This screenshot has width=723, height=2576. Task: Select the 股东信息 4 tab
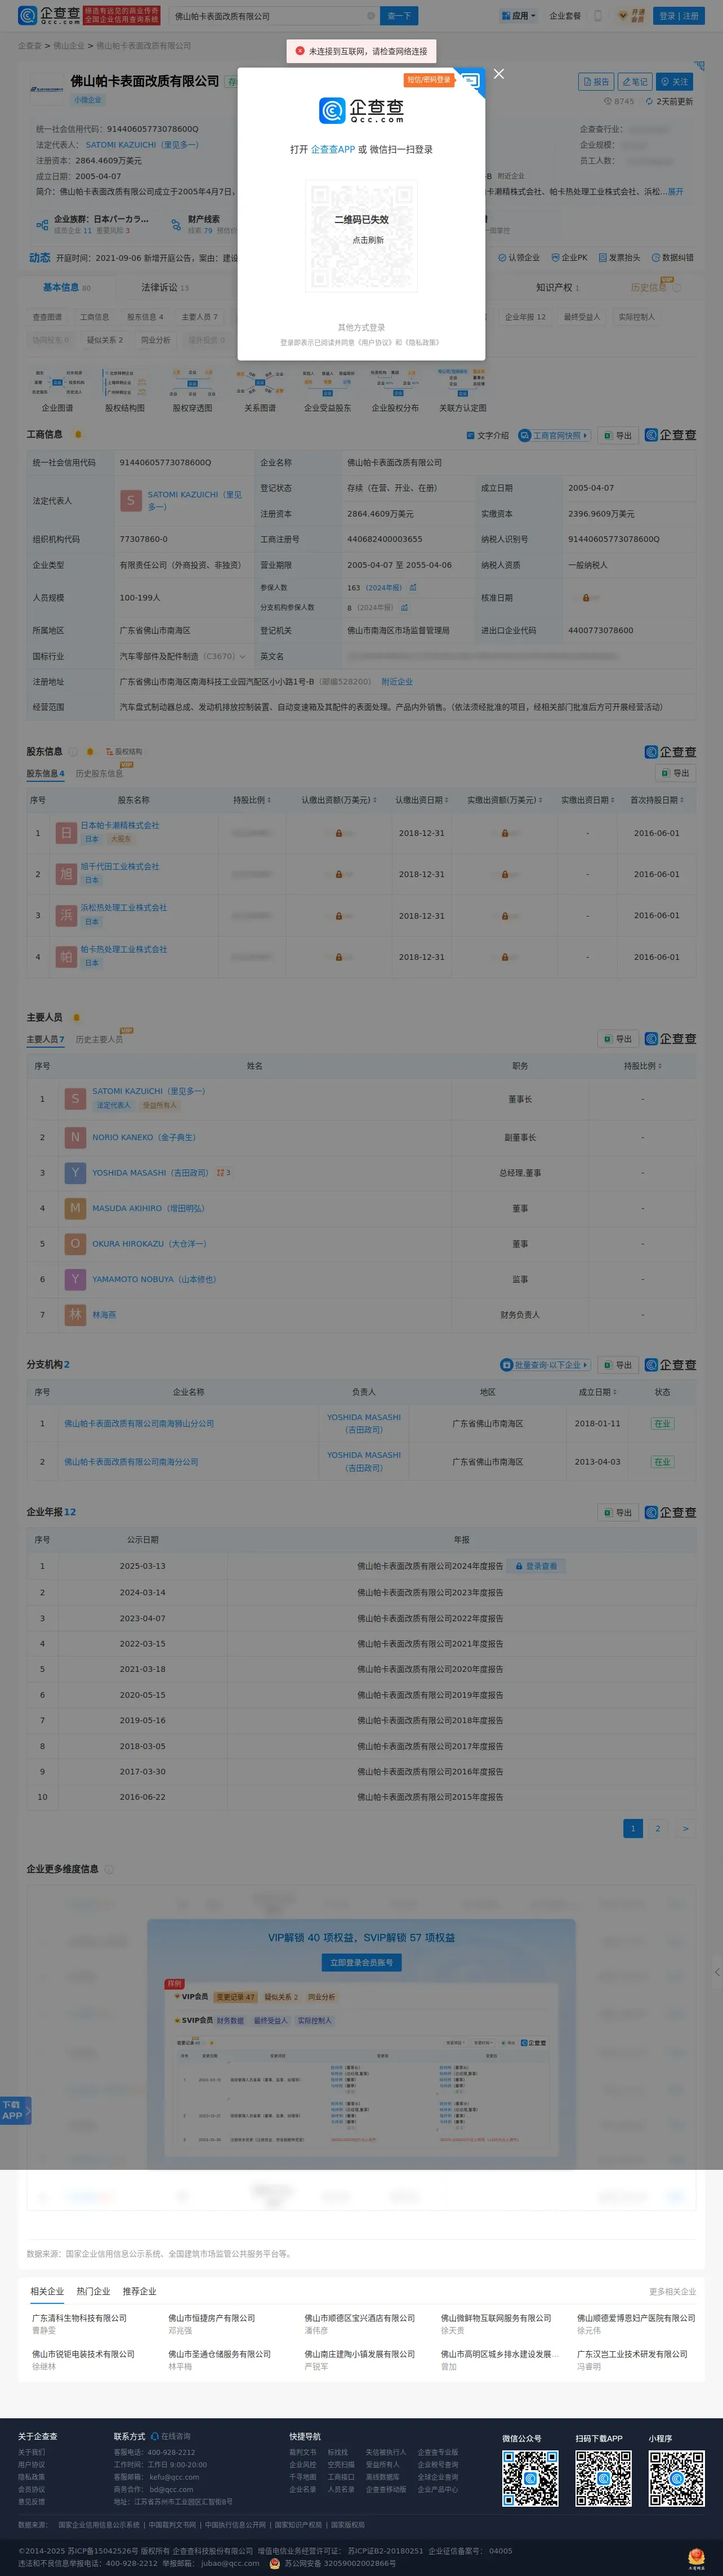point(45,774)
